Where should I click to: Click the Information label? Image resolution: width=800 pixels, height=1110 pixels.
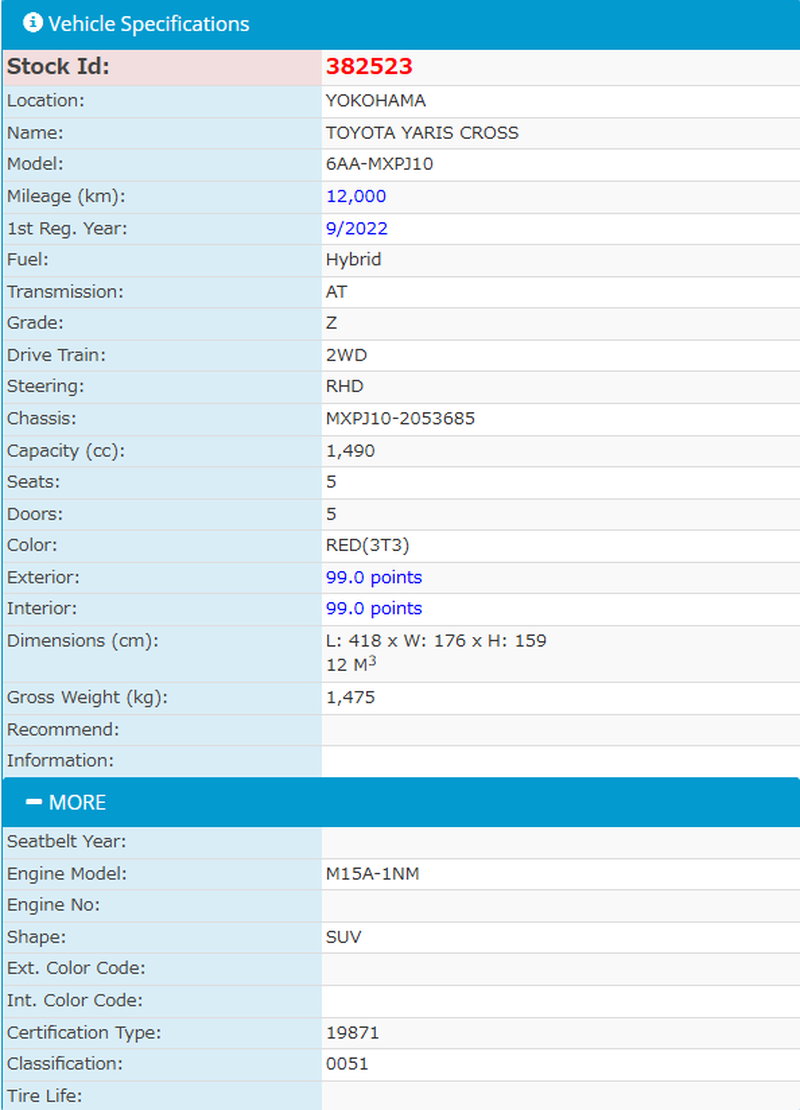click(x=60, y=760)
